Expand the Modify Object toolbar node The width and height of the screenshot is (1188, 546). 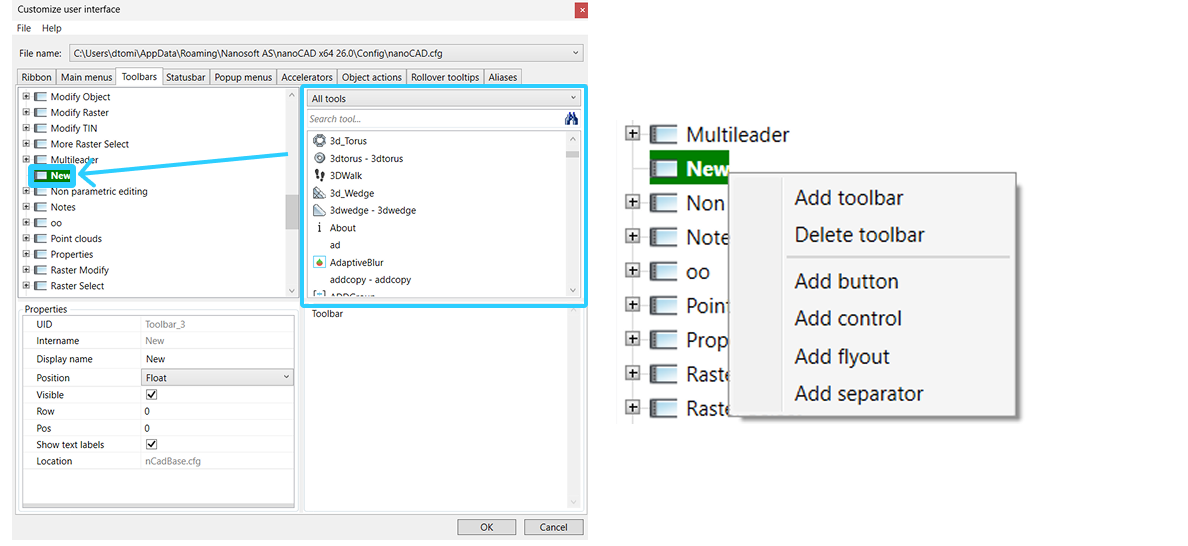pos(27,97)
